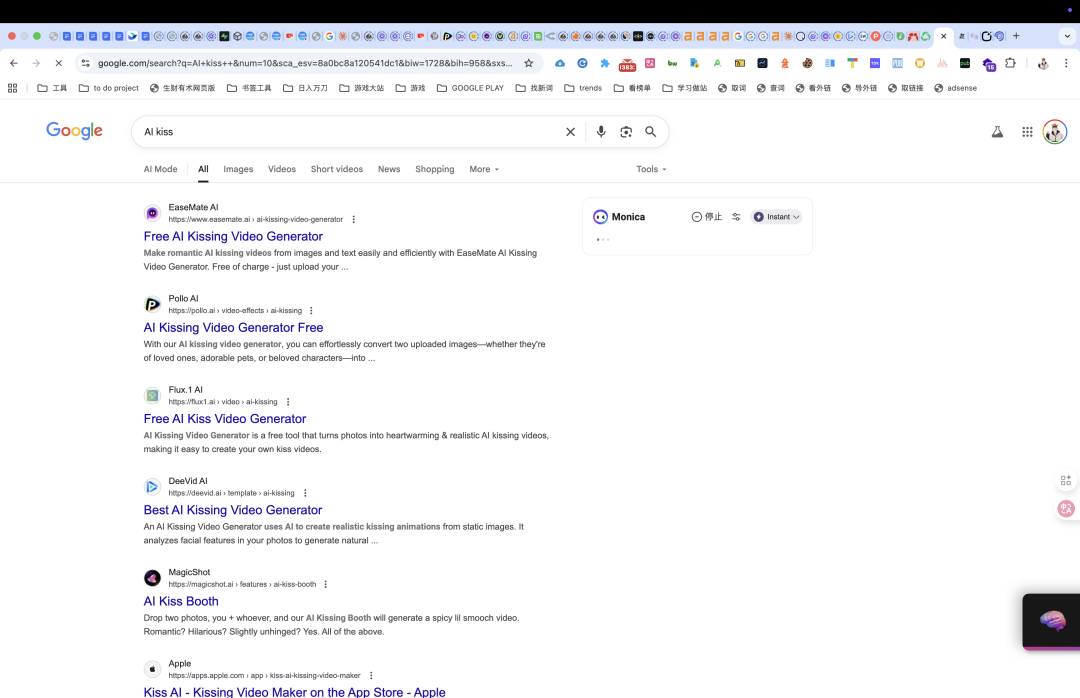Select the Images tab
This screenshot has width=1080, height=698.
238,169
